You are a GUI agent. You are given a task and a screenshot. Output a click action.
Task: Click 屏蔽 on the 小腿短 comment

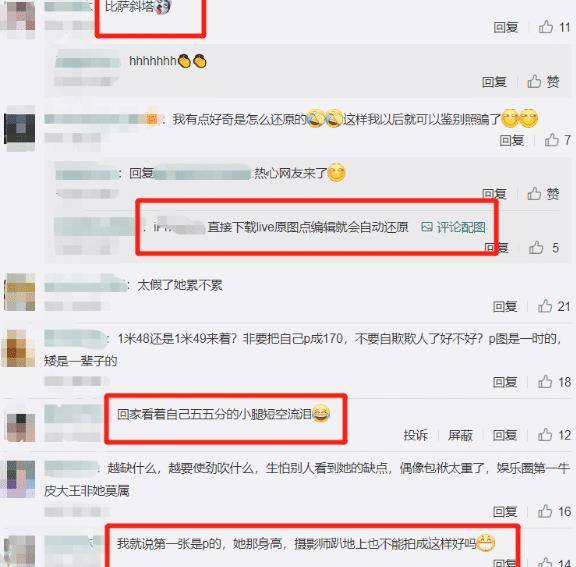(x=460, y=435)
